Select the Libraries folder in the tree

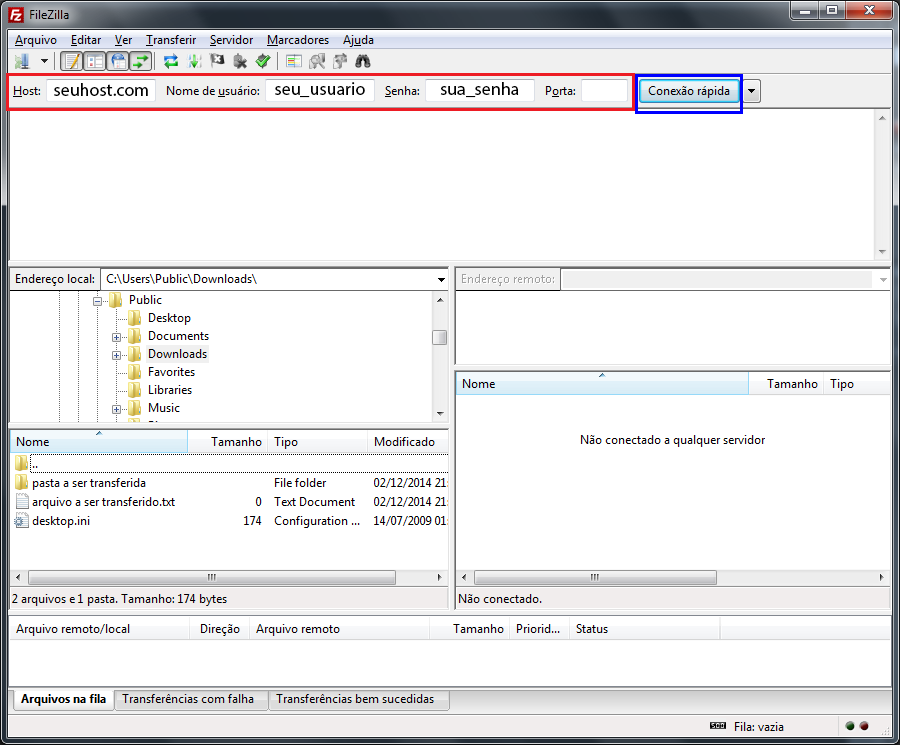click(170, 390)
